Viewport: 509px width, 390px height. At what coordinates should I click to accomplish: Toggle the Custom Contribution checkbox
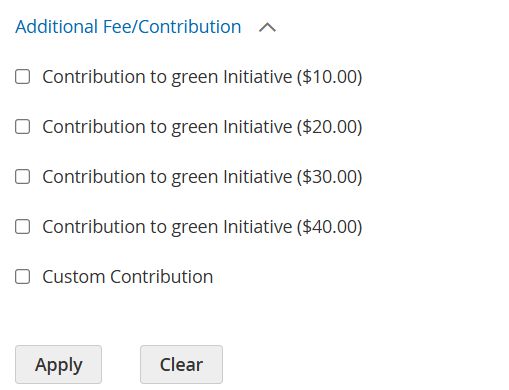(23, 277)
